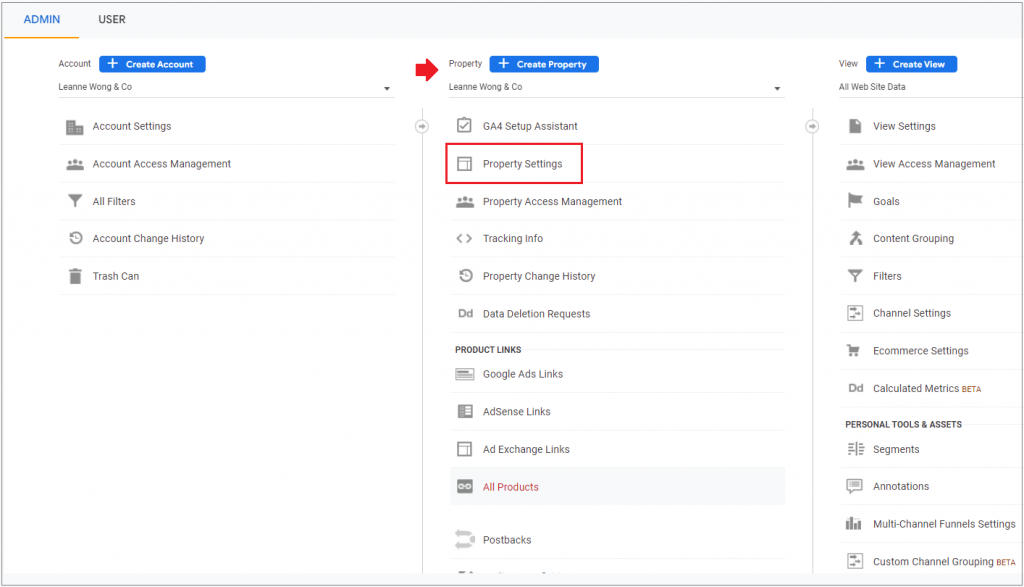
Task: Open Account Settings link
Action: [x=132, y=126]
